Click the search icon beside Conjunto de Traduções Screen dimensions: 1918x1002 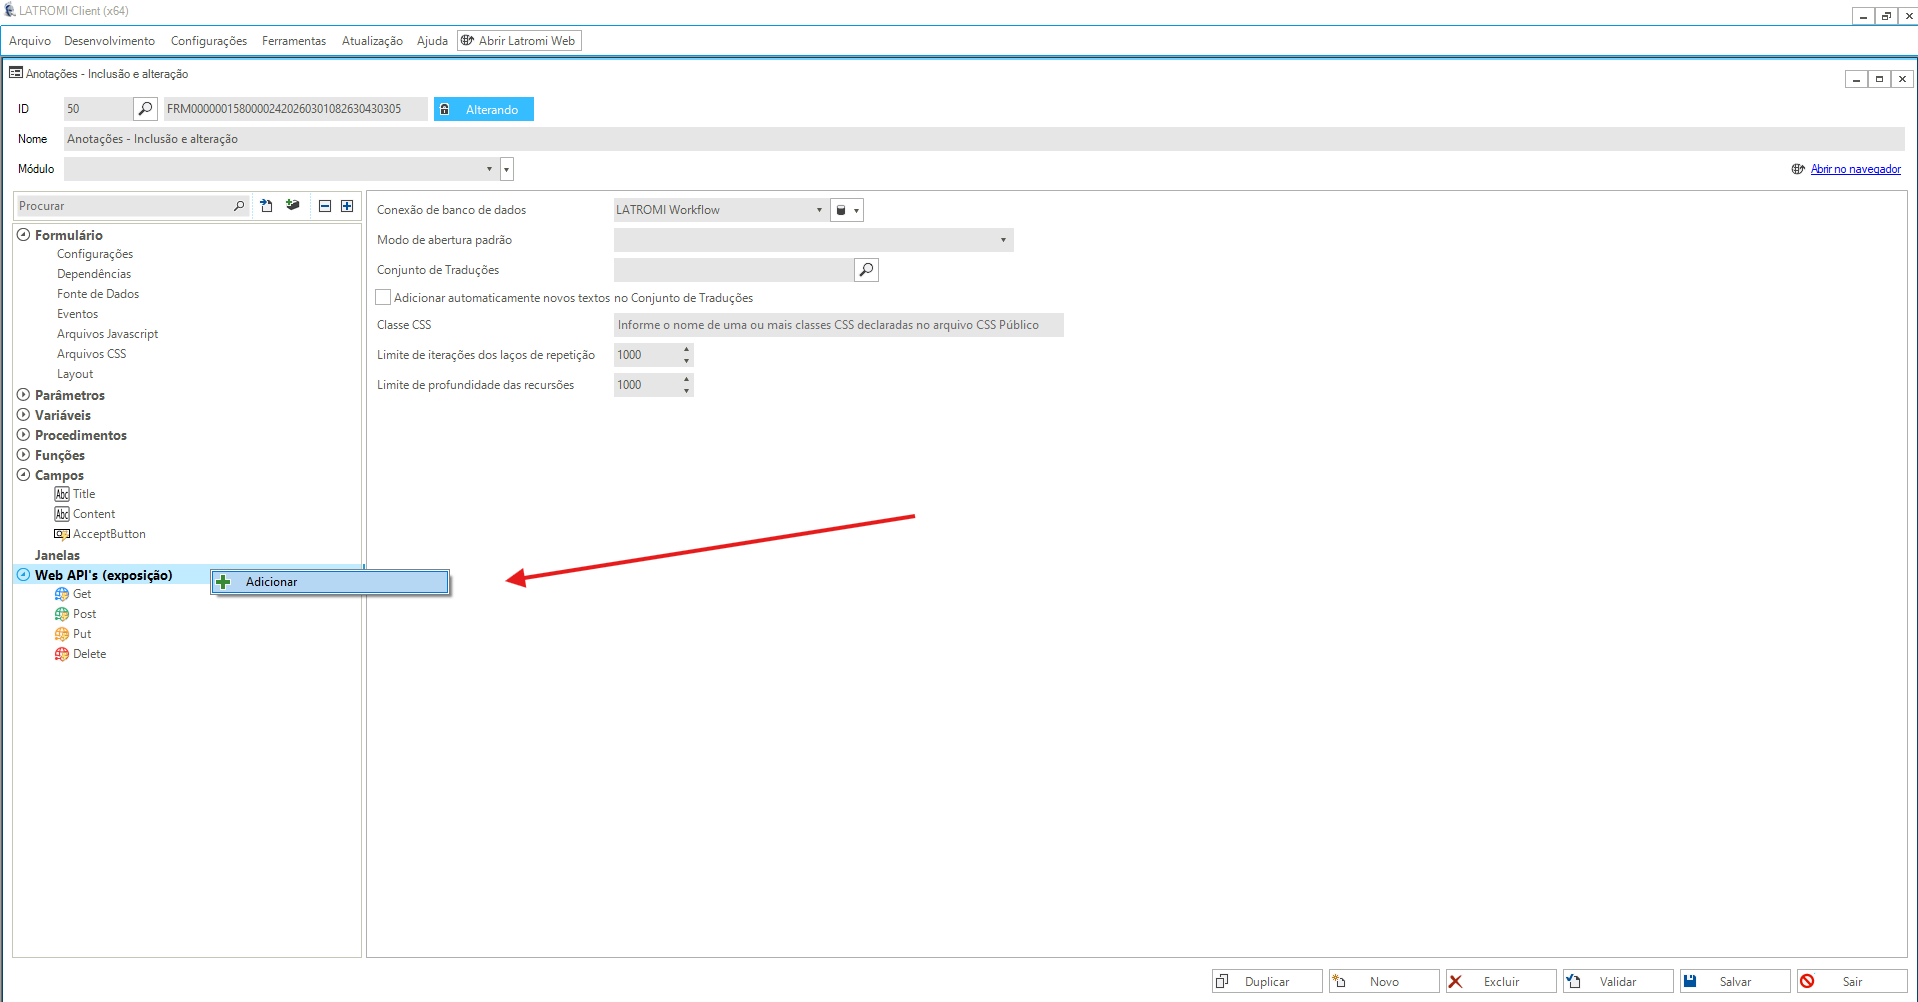(866, 270)
